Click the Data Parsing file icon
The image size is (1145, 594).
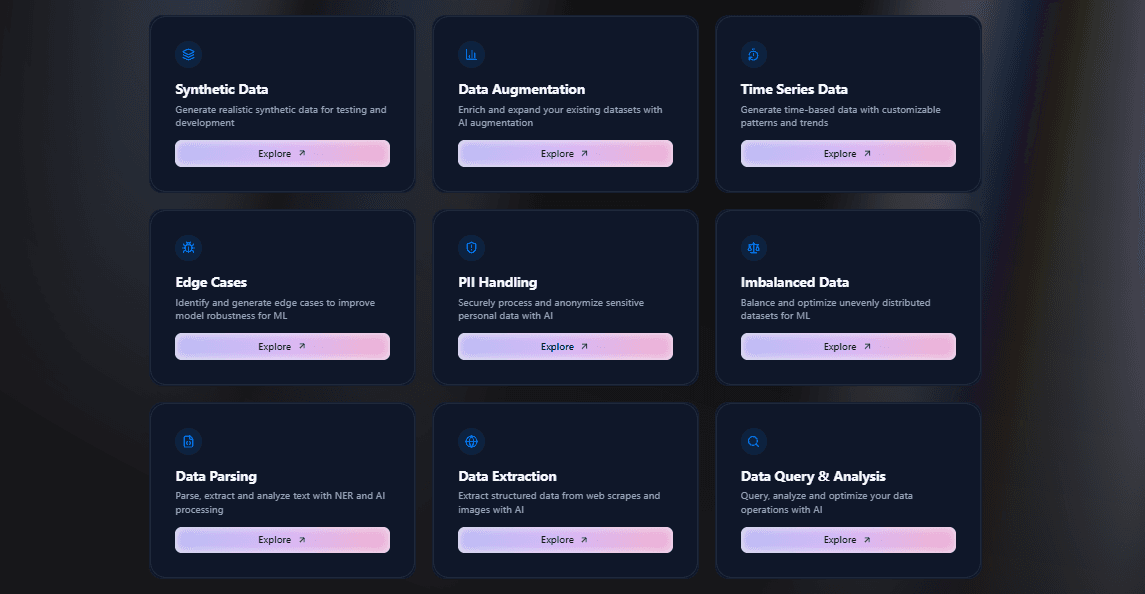point(188,441)
